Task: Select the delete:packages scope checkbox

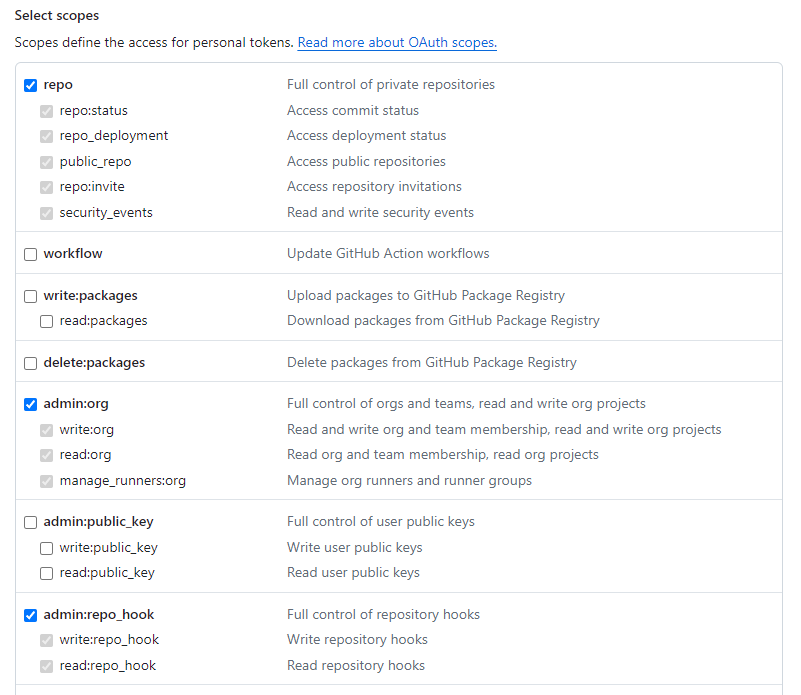Action: coord(31,363)
